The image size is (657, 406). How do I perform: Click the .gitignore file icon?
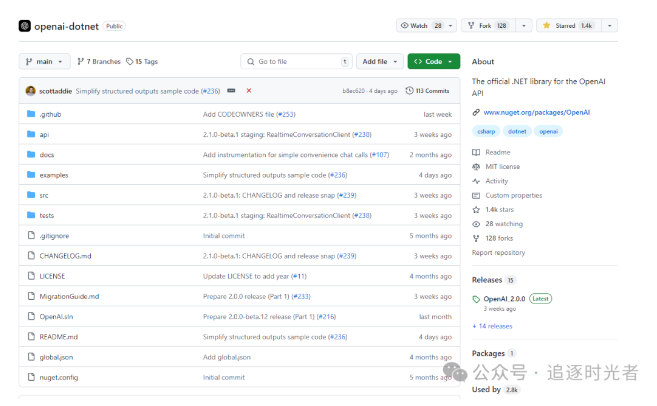31,235
